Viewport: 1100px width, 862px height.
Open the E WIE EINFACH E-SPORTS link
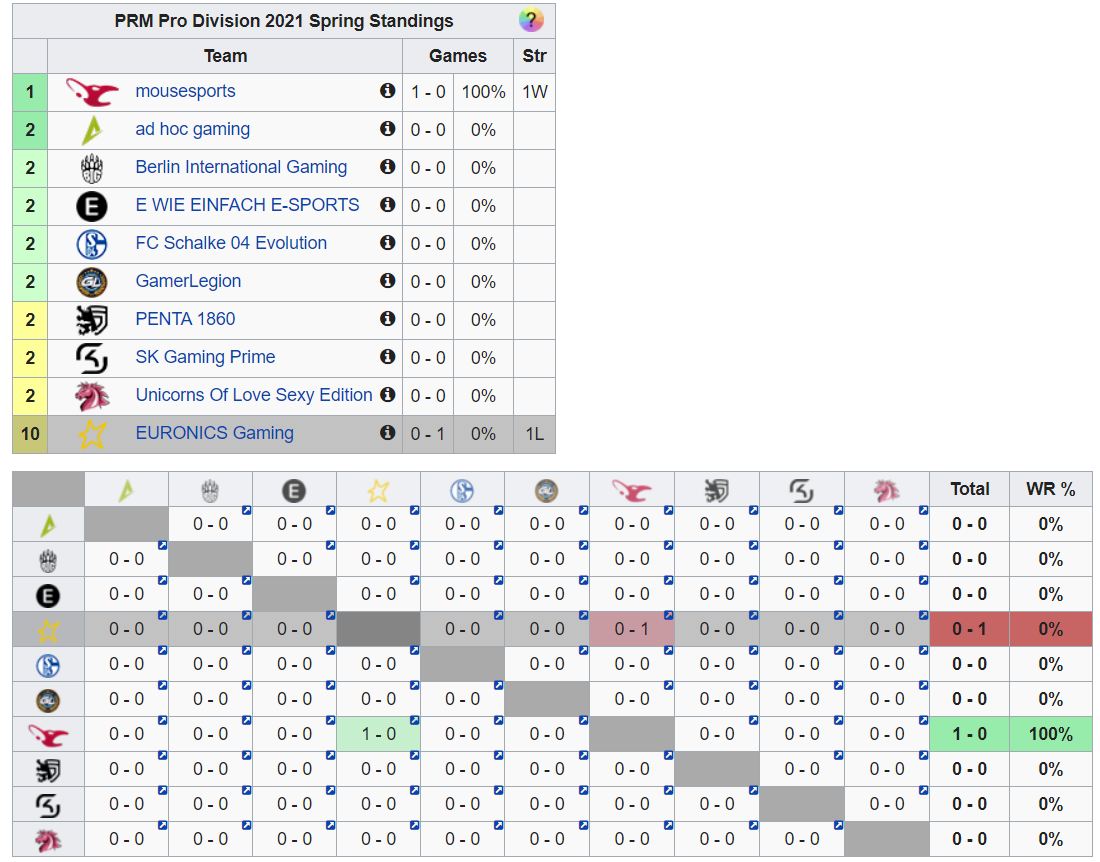tap(247, 205)
